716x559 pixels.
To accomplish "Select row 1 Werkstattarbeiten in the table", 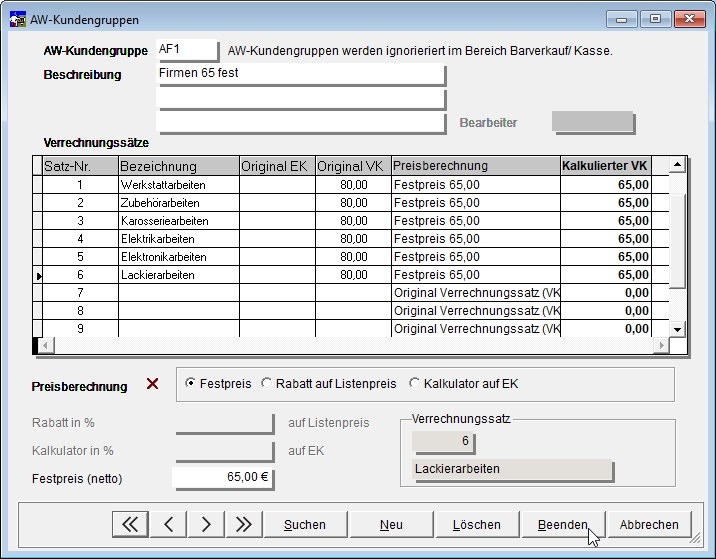I will pyautogui.click(x=352, y=185).
